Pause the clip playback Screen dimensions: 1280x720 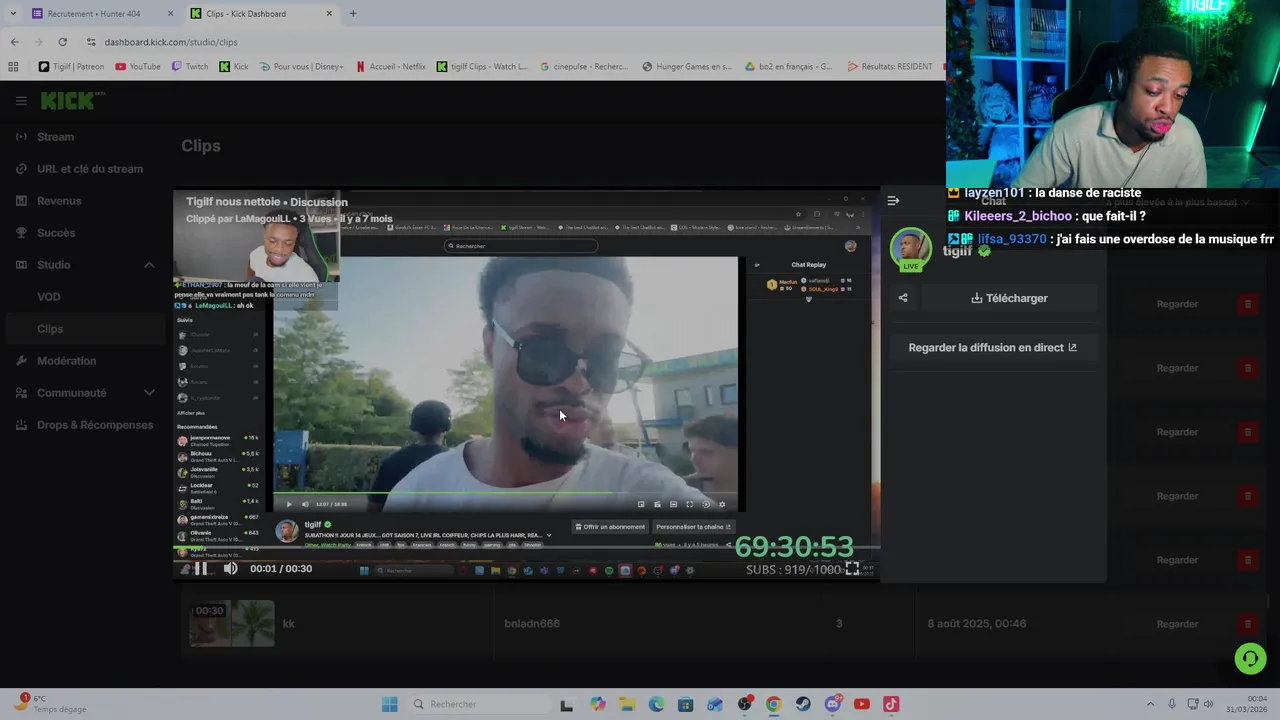200,568
